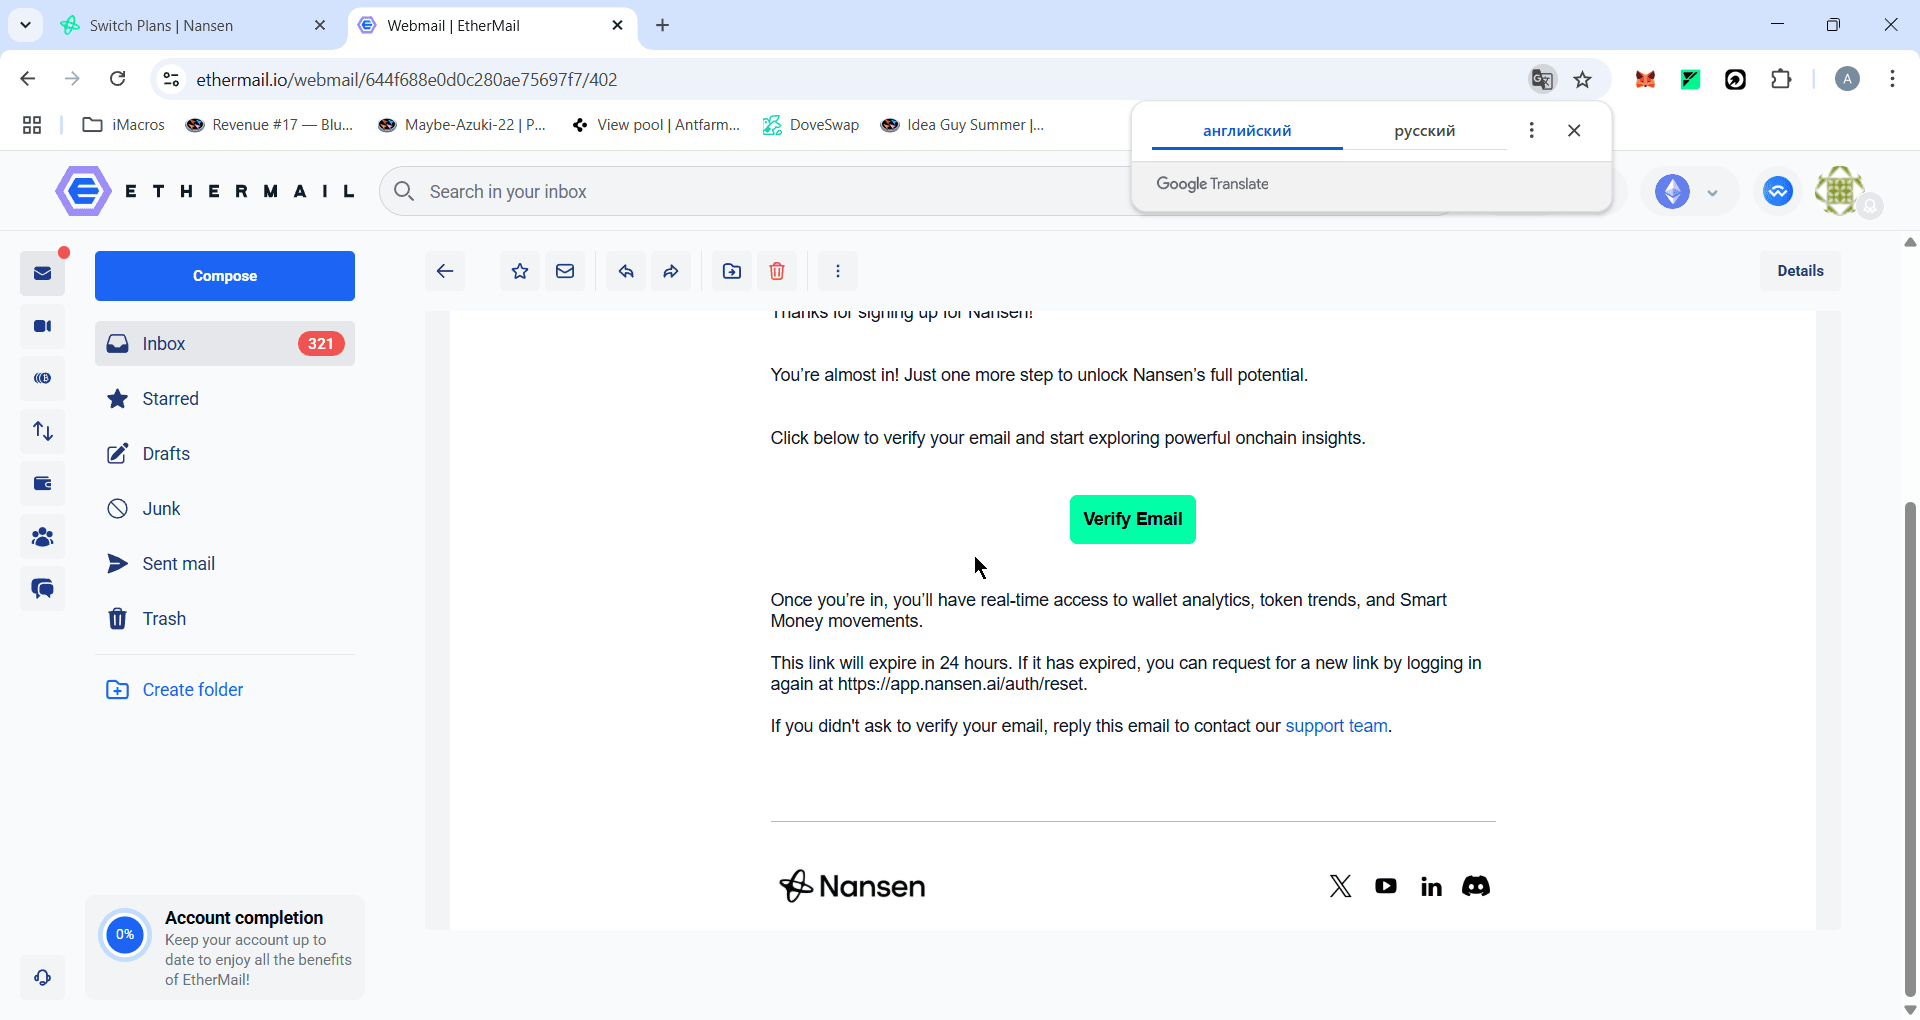Open Nansen X (Twitter) icon
1920x1020 pixels.
[1340, 886]
